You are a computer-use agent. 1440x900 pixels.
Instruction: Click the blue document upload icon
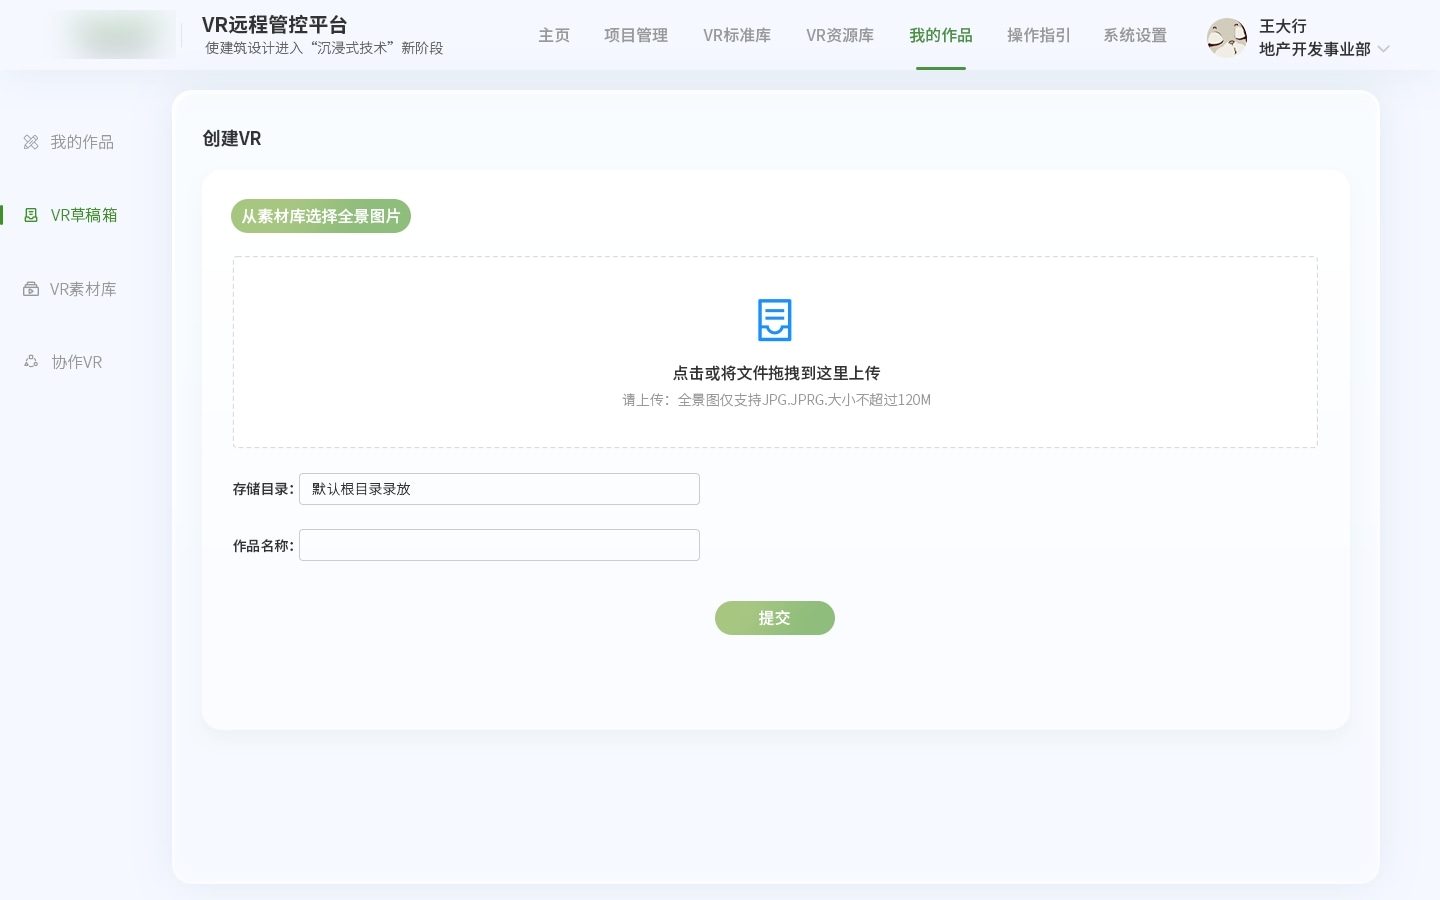click(x=775, y=320)
